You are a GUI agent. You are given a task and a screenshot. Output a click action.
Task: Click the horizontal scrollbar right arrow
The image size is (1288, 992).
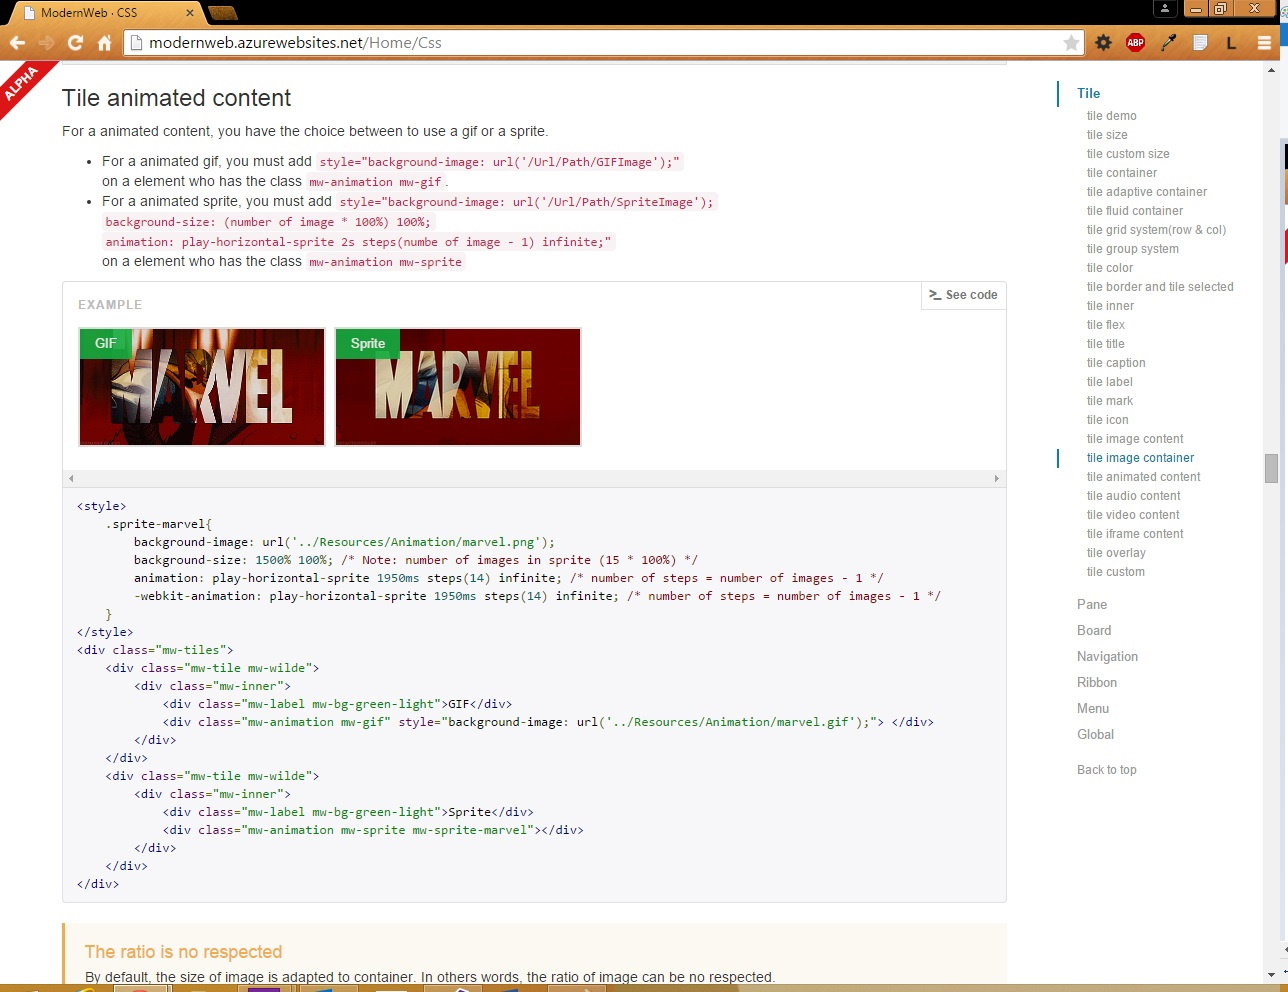coord(996,479)
